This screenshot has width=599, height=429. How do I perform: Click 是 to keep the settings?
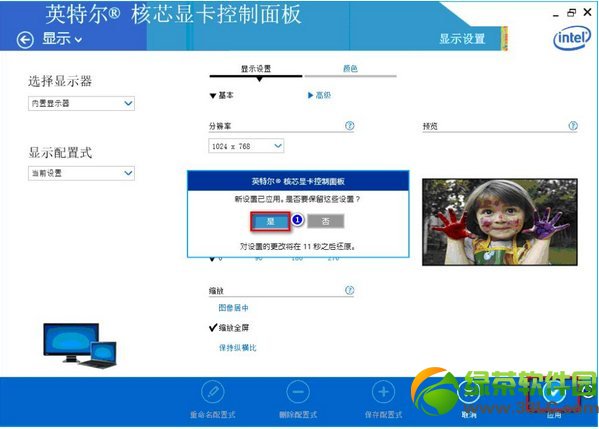pos(270,221)
